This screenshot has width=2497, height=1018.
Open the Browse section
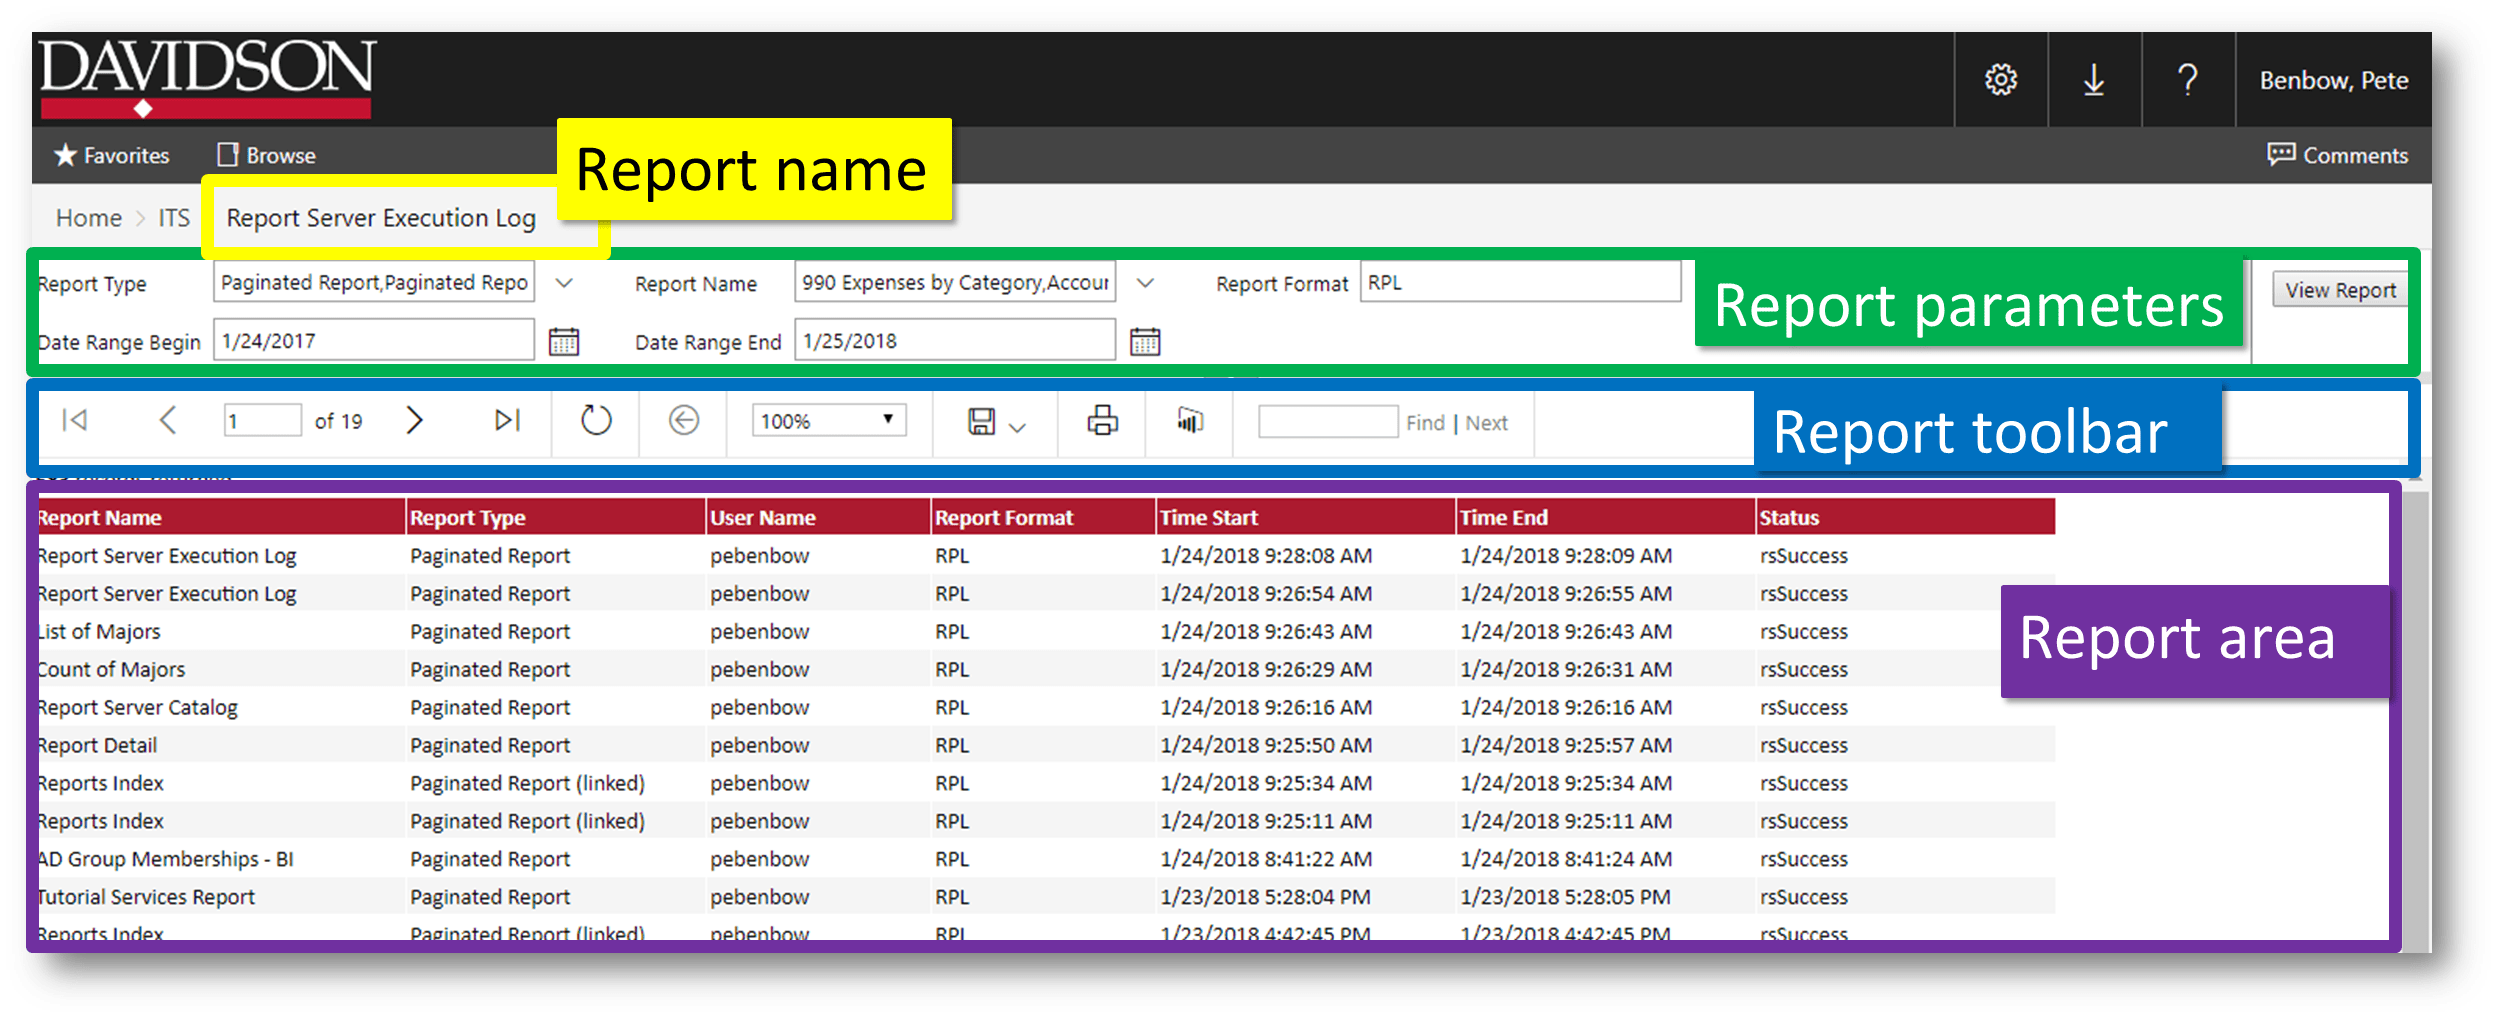tap(265, 155)
